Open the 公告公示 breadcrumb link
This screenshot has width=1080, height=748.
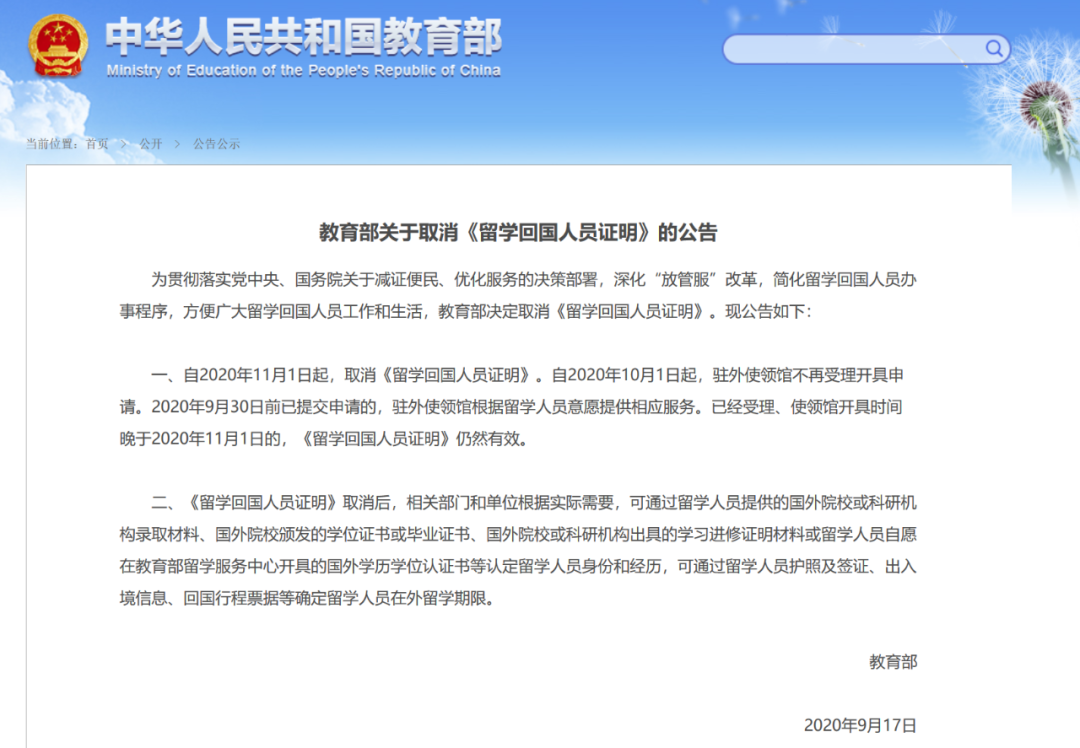pos(216,144)
